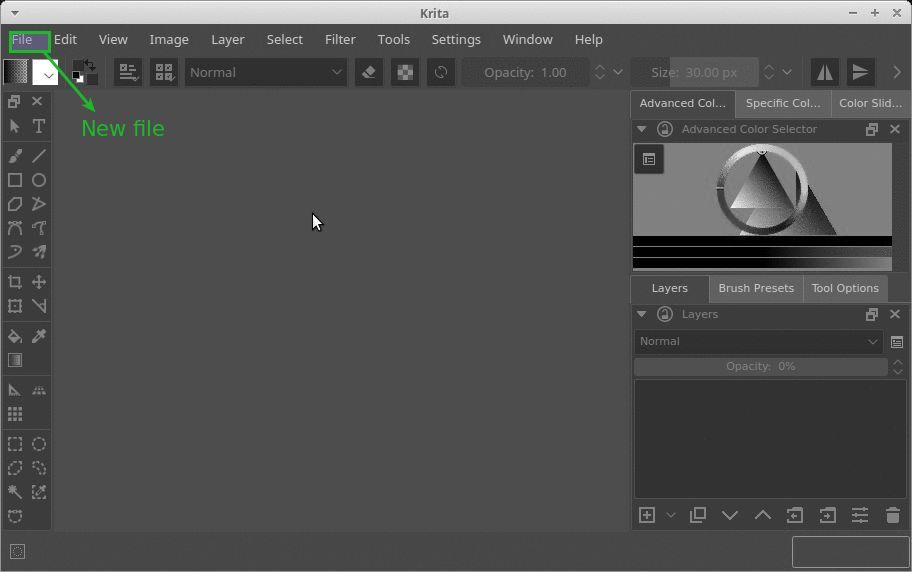This screenshot has width=912, height=572.
Task: Select the shape selection arrow tool
Action: coord(15,126)
